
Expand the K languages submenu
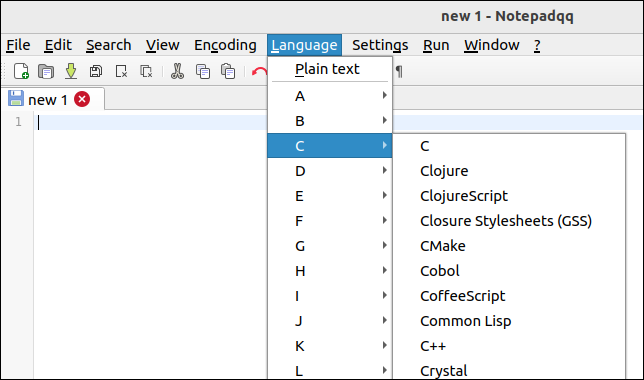pyautogui.click(x=330, y=346)
